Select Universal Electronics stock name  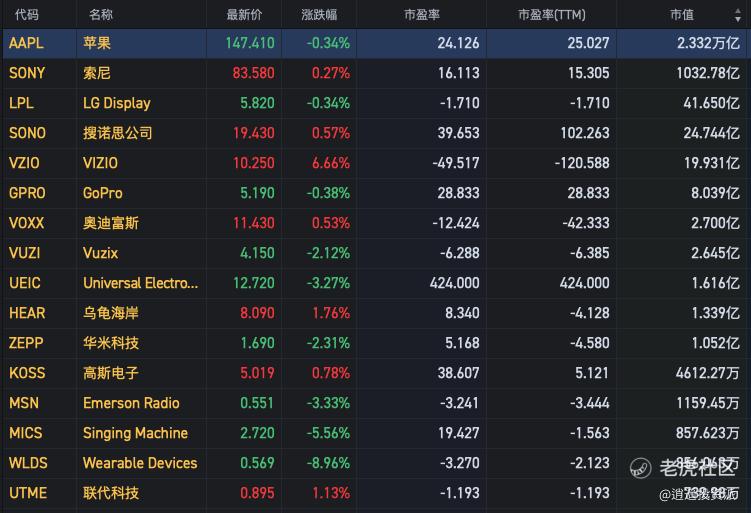tap(141, 283)
